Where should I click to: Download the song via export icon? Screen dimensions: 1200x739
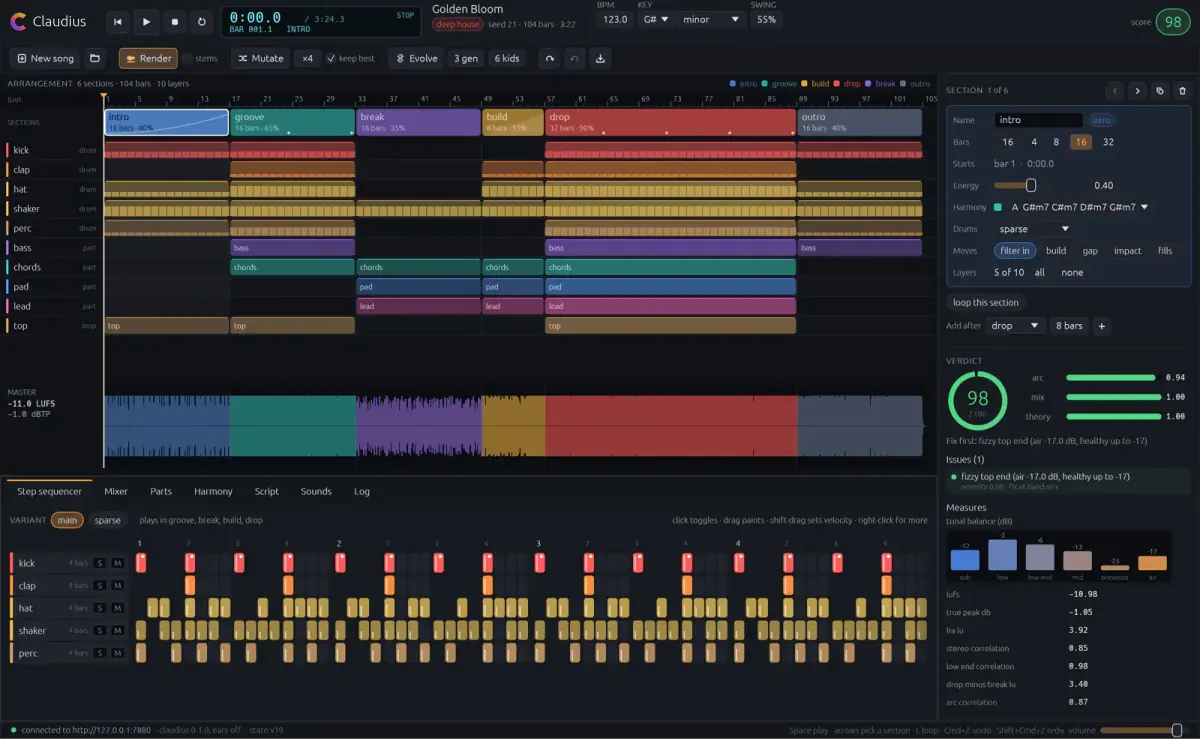tap(600, 58)
